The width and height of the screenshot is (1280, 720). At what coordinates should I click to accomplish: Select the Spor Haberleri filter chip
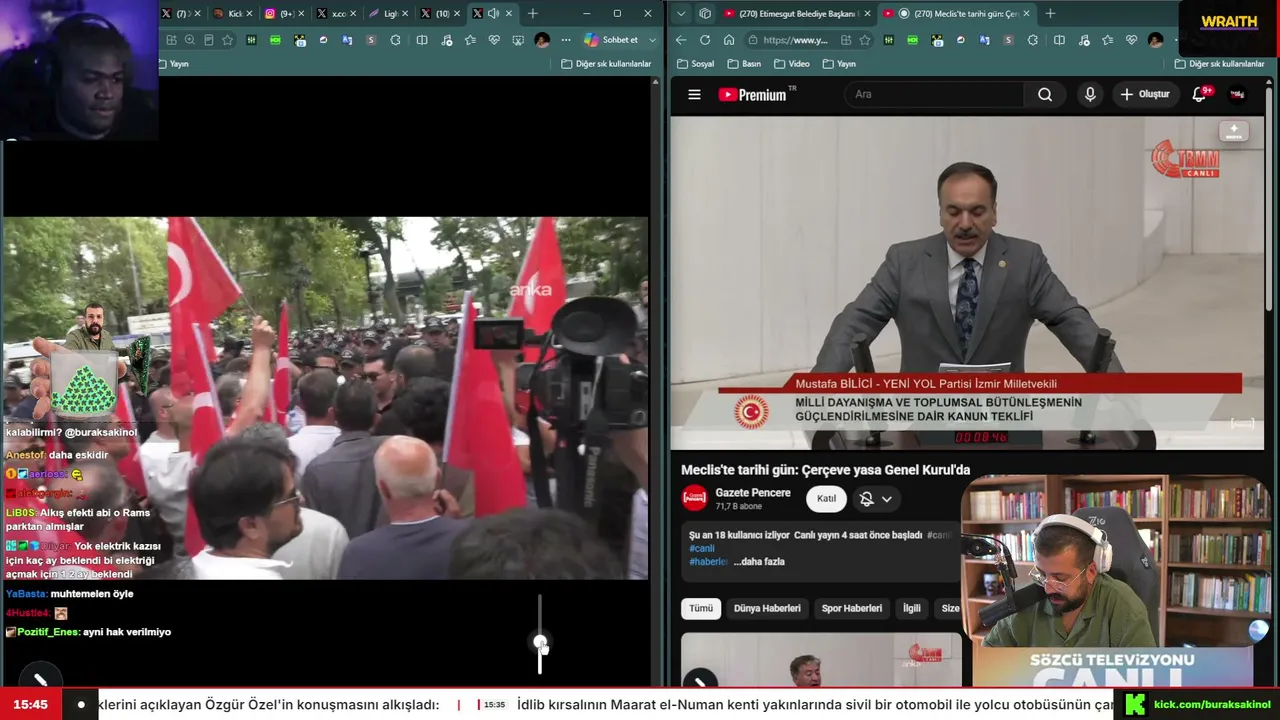pyautogui.click(x=852, y=608)
